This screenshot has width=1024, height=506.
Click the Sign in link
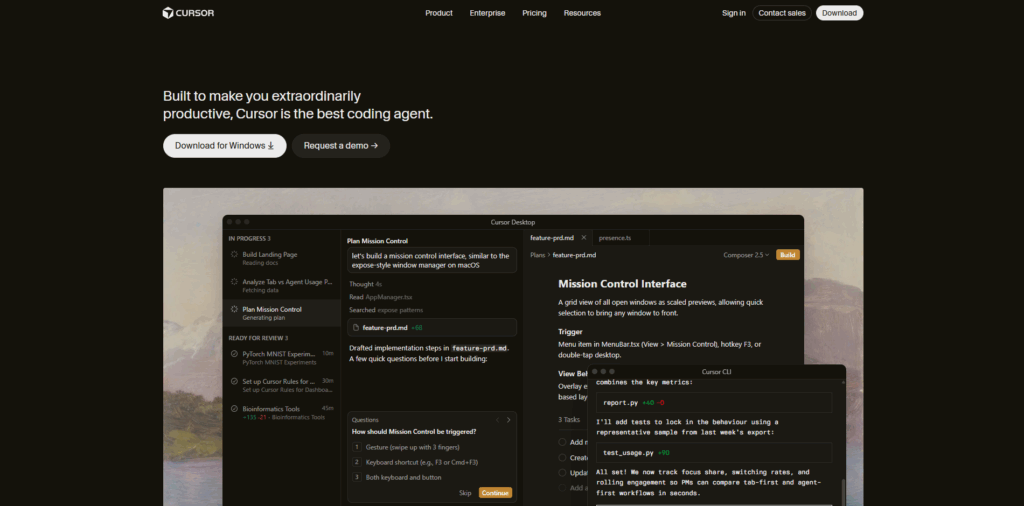point(733,13)
